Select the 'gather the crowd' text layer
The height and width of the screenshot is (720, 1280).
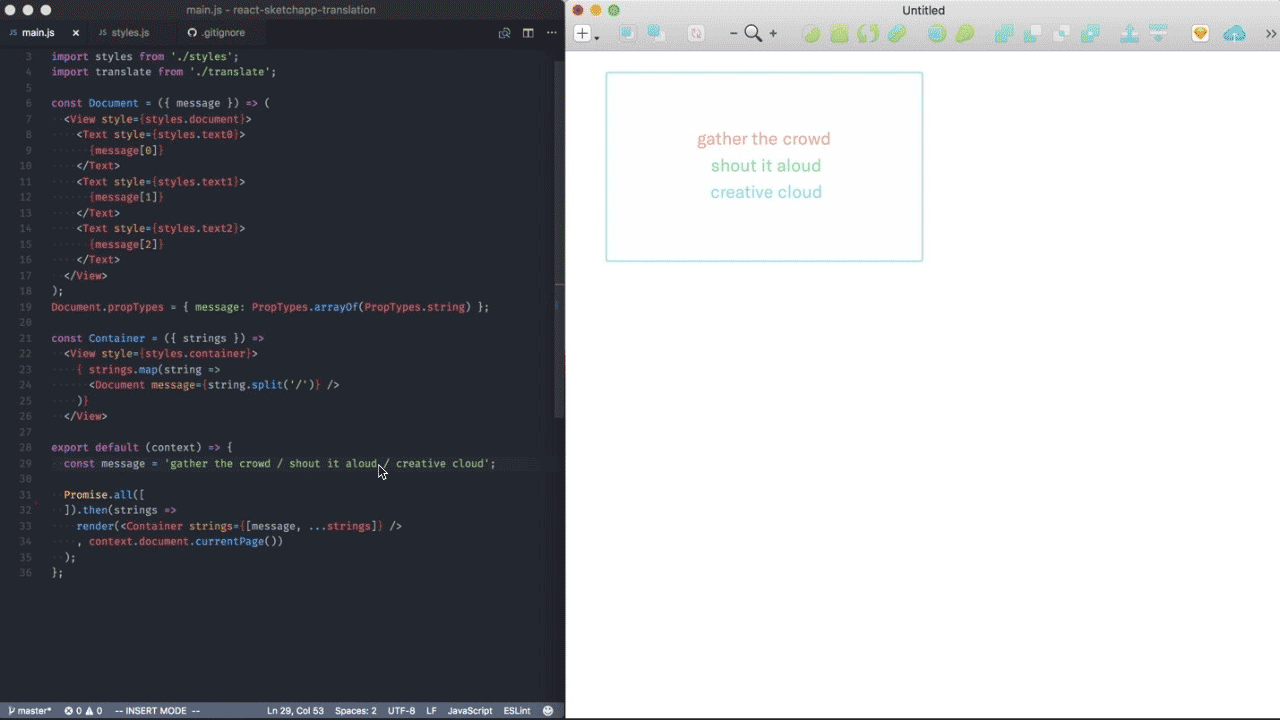click(x=764, y=139)
